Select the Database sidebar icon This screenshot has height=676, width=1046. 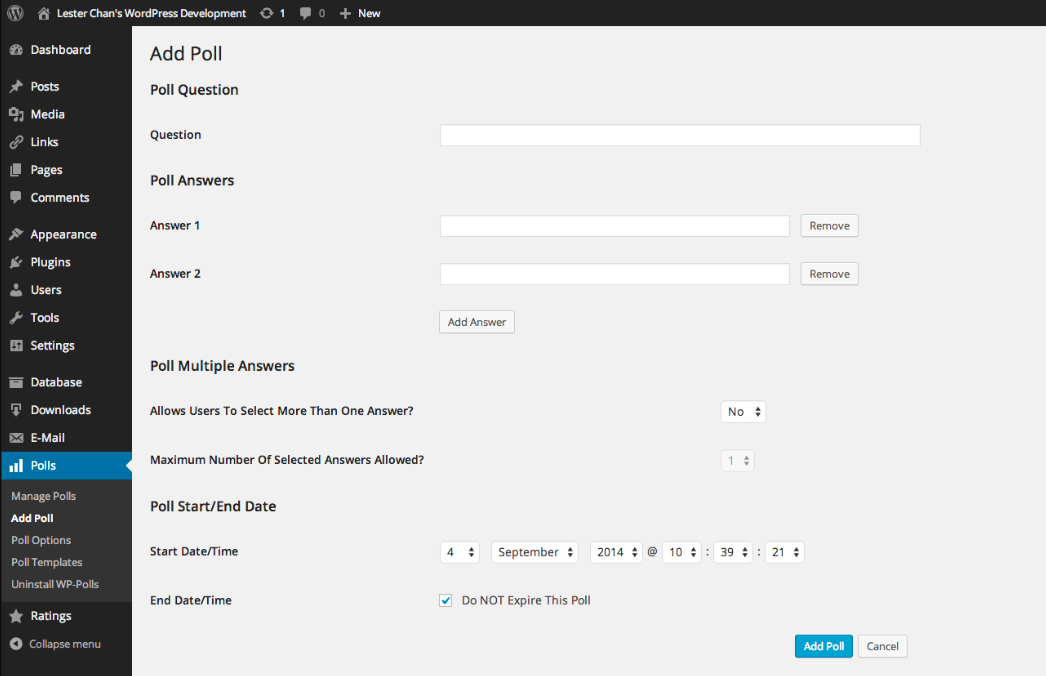point(15,381)
